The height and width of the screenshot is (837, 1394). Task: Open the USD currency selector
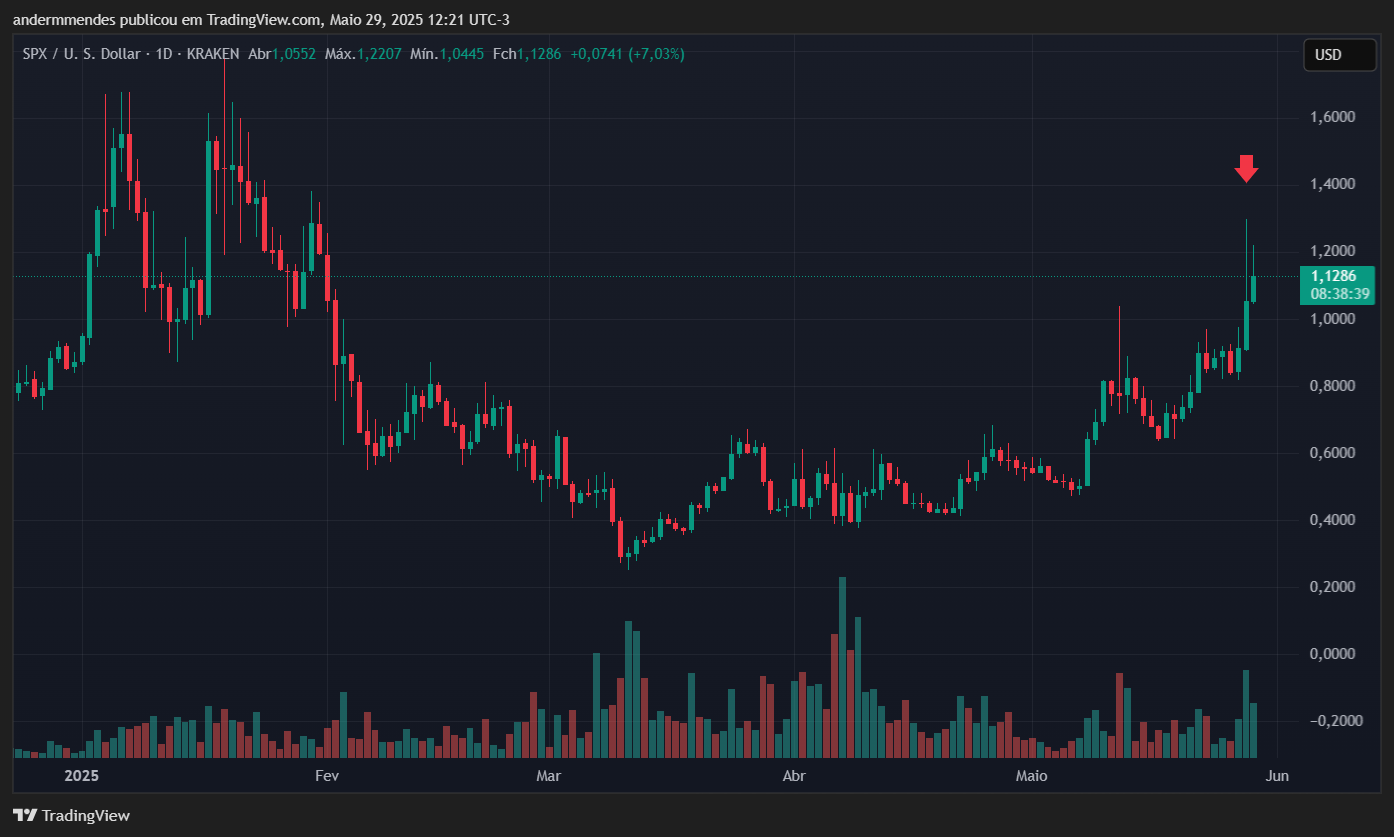click(1339, 55)
